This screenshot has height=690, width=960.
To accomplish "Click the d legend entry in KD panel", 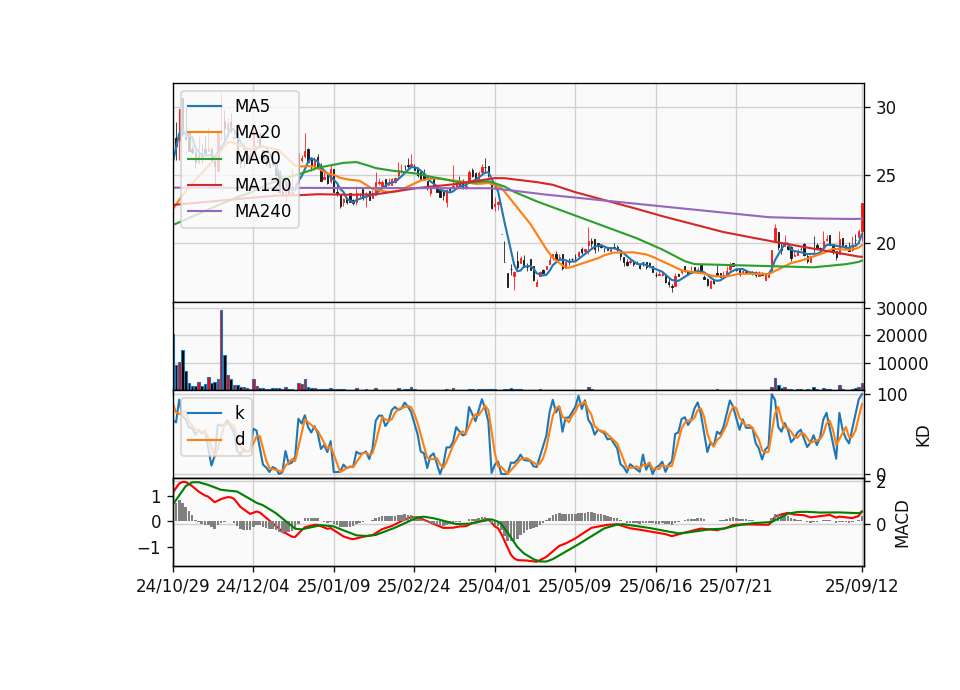I will coord(239,439).
